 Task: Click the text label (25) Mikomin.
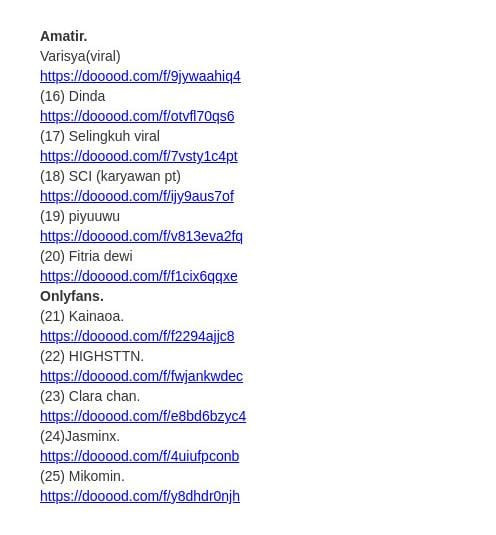pyautogui.click(x=82, y=476)
